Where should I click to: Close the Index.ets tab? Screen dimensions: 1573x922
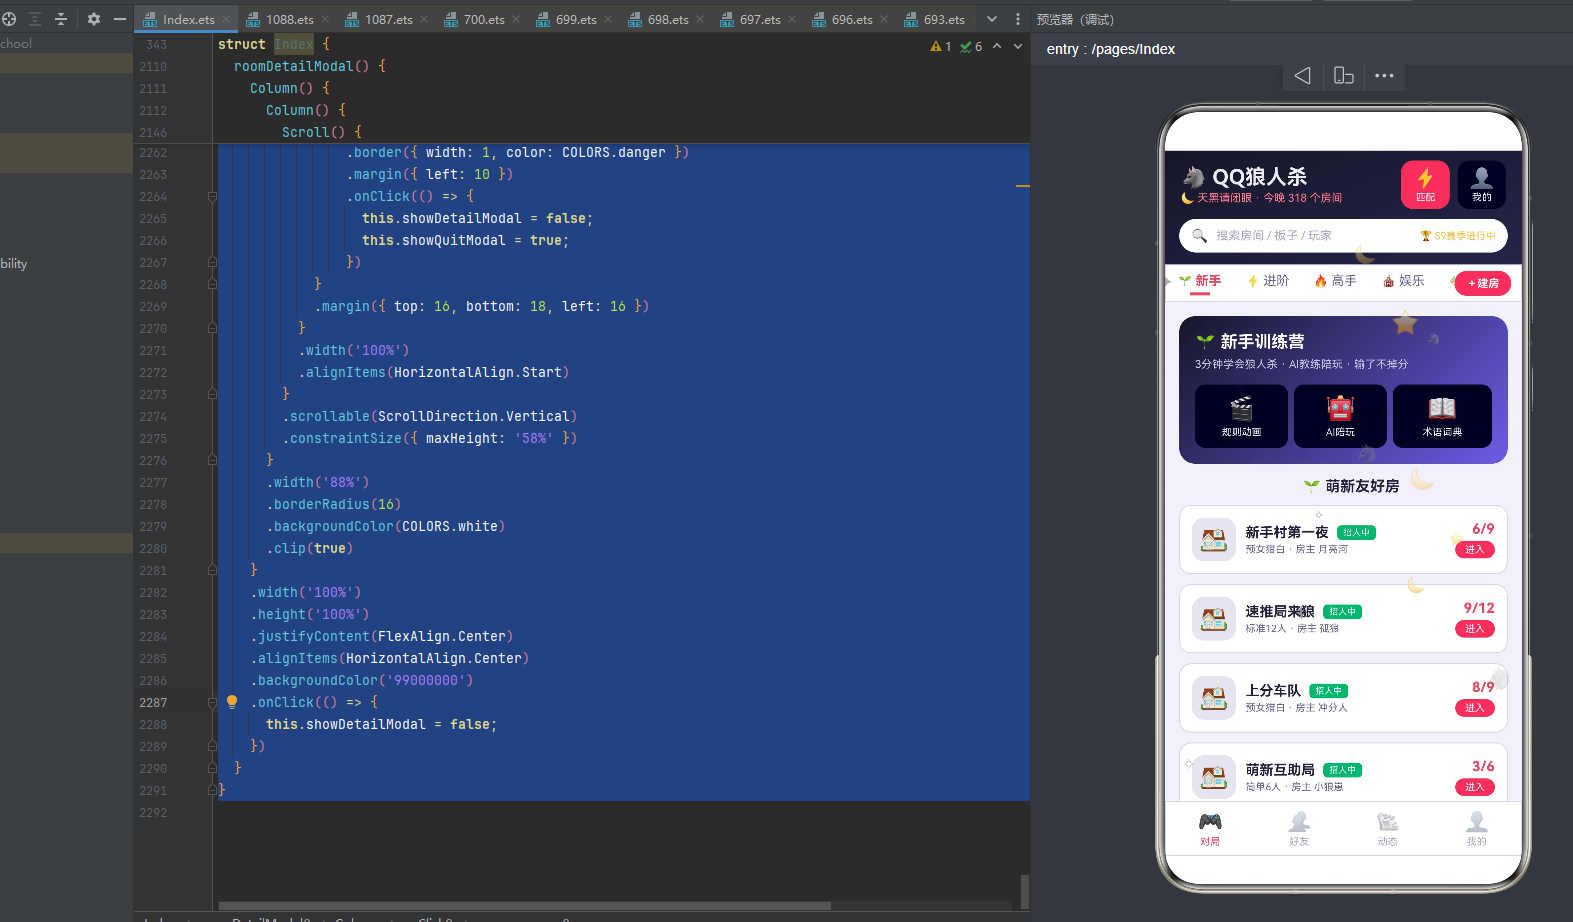pyautogui.click(x=226, y=19)
